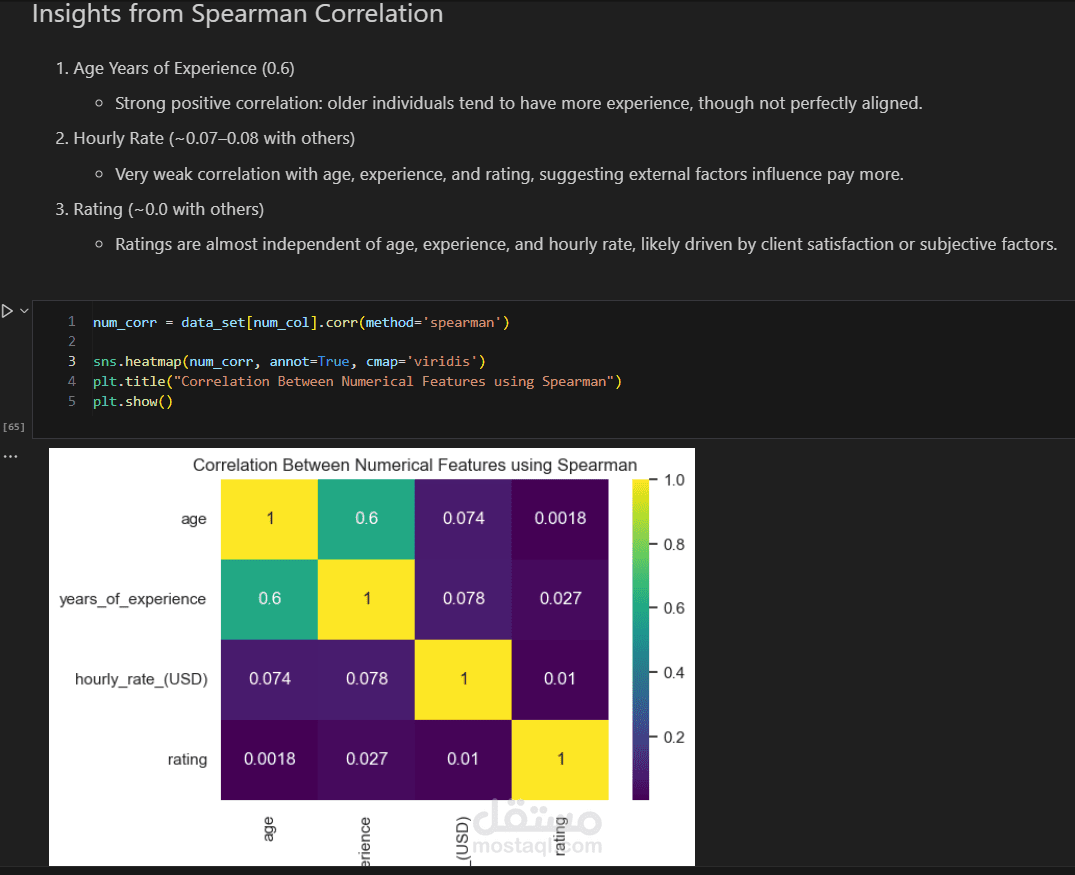Click the viridis colorbar beside the heatmap
The image size is (1075, 875).
pyautogui.click(x=640, y=640)
